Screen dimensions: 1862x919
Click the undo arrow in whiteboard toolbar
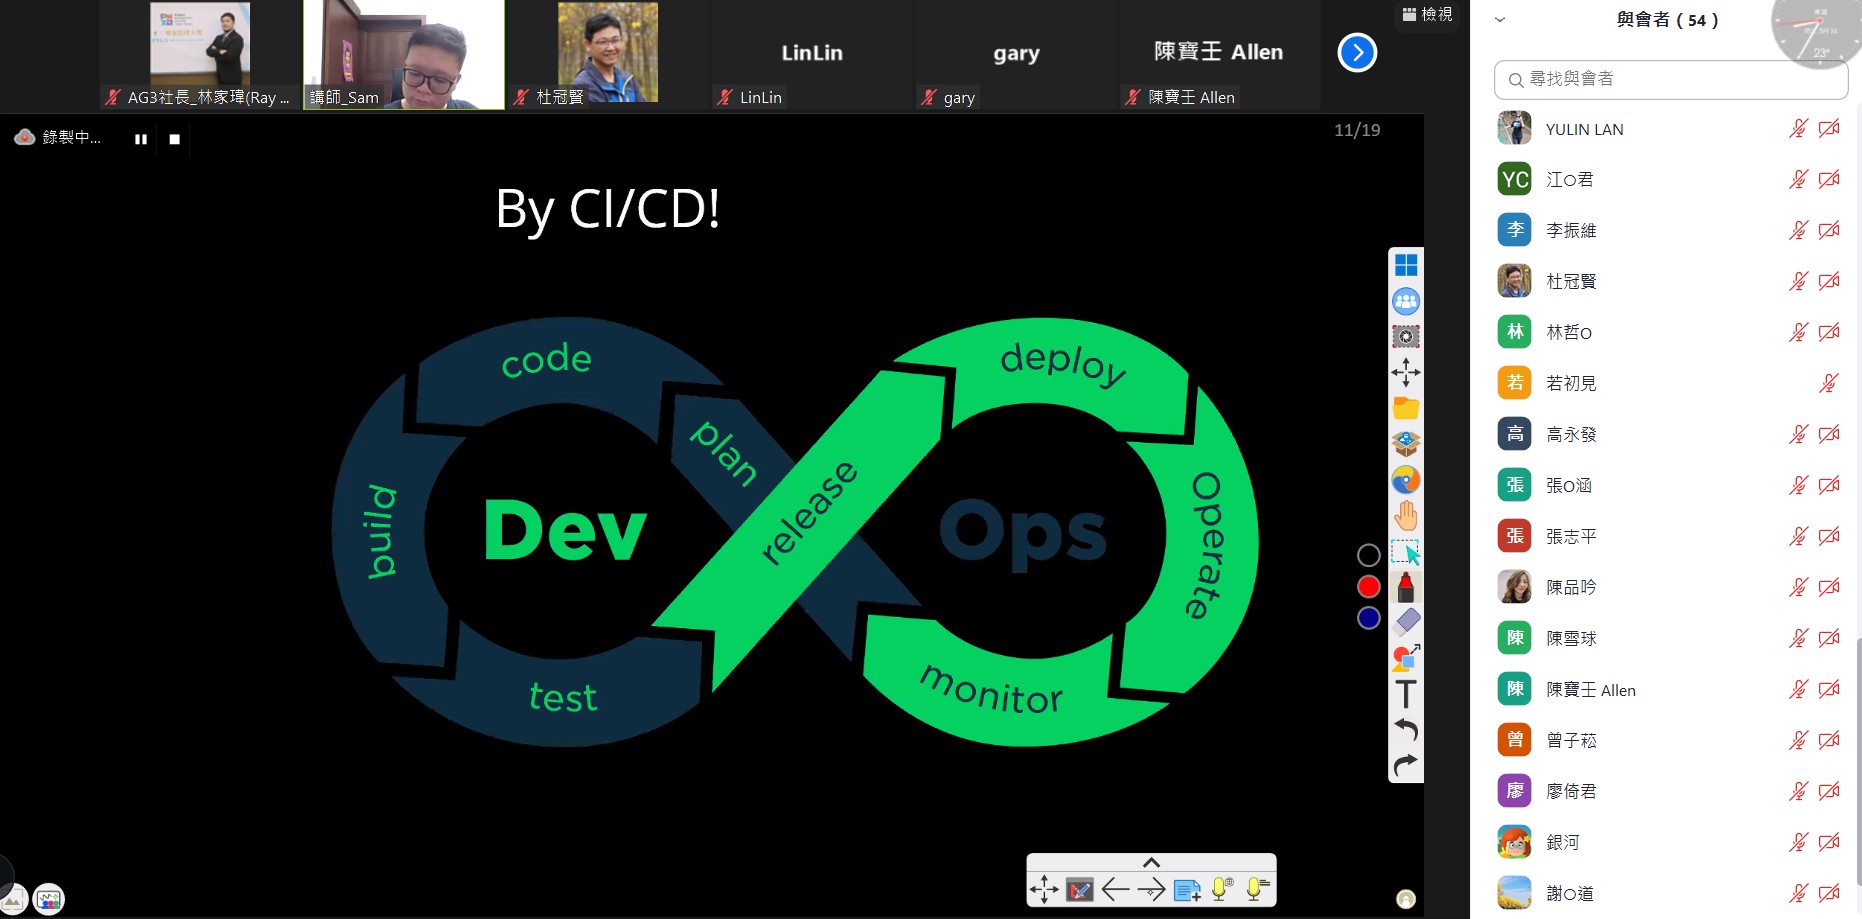click(1406, 729)
